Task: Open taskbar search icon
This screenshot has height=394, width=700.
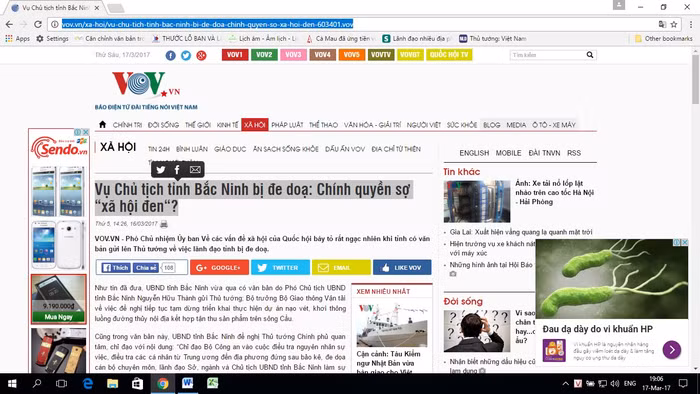Action: click(37, 383)
